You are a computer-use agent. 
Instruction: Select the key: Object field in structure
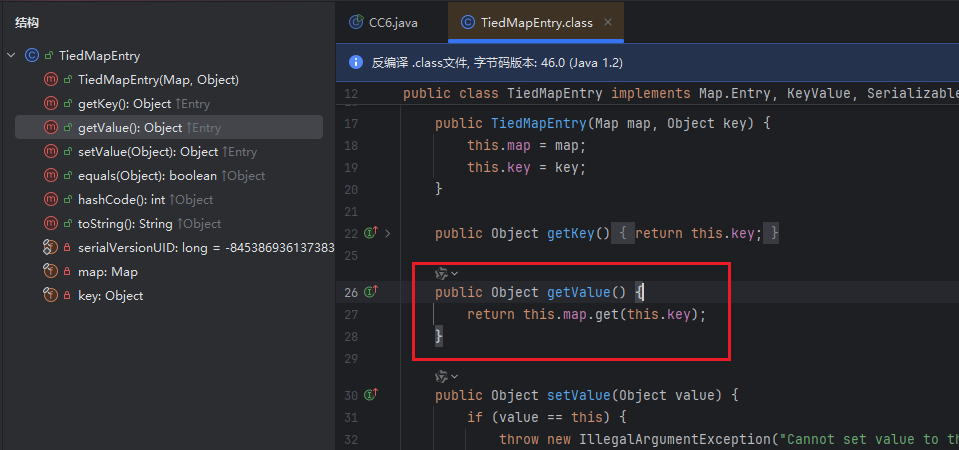tap(110, 296)
